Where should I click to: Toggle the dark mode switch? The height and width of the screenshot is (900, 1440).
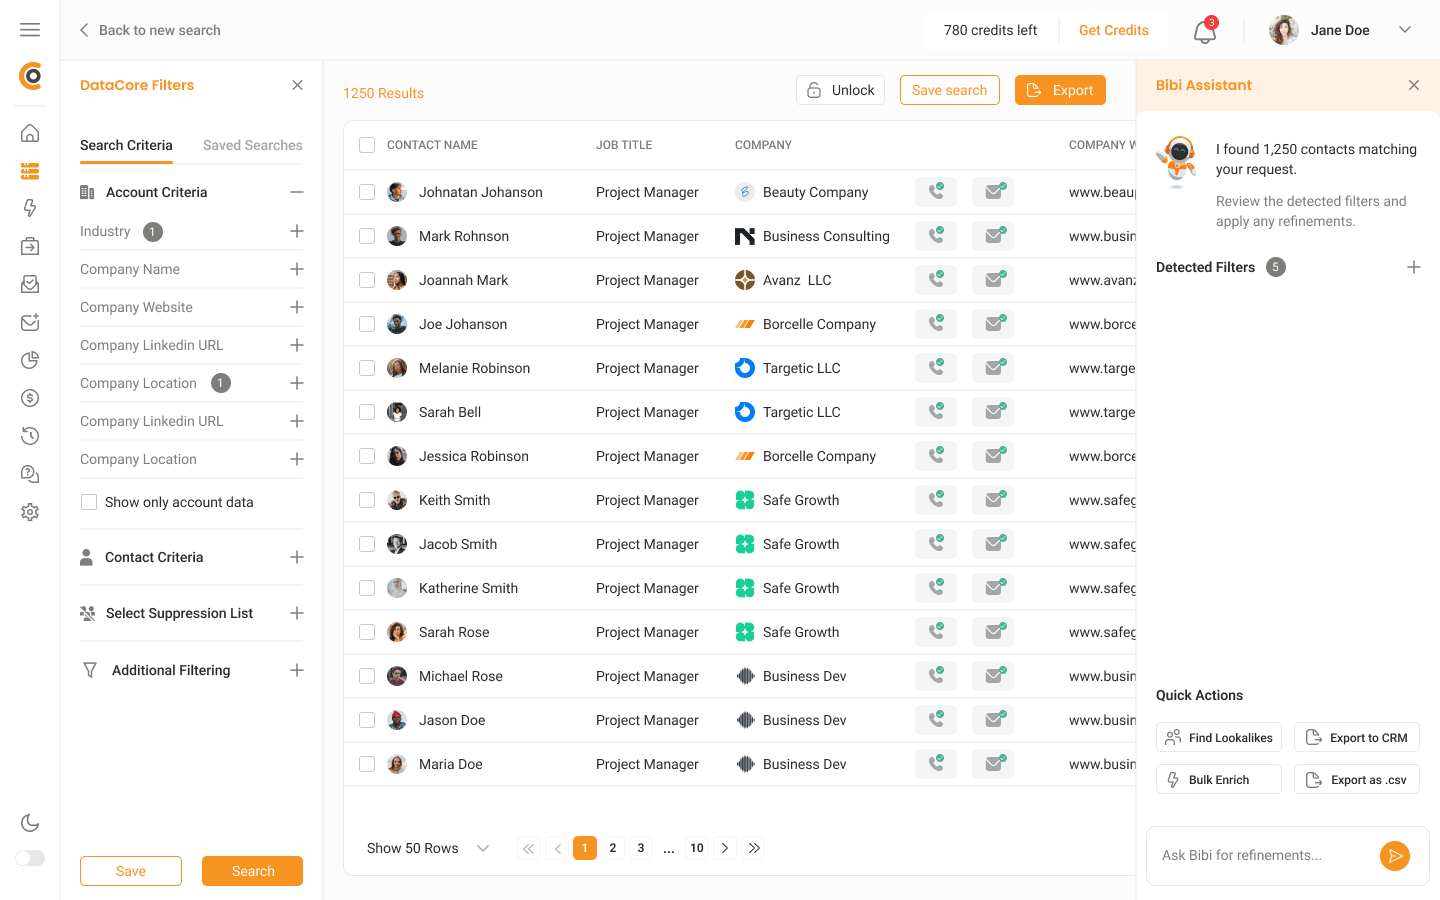coord(30,858)
